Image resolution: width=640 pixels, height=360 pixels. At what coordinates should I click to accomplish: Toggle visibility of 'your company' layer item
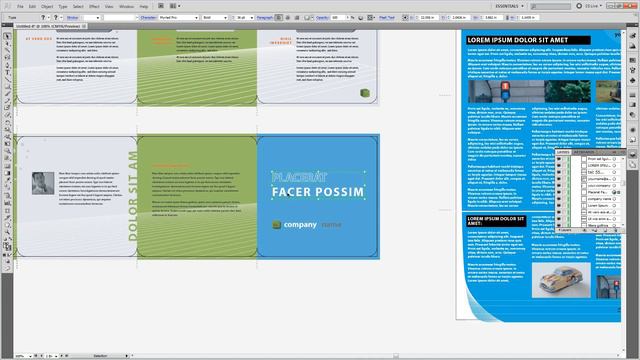click(x=559, y=185)
